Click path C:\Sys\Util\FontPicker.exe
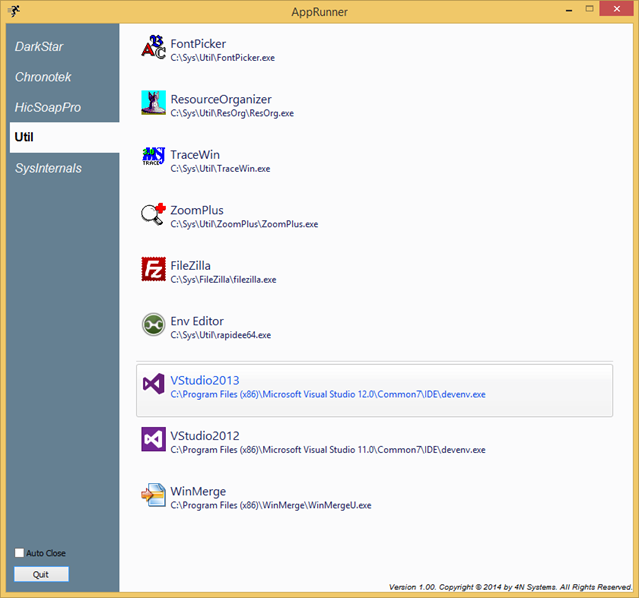Viewport: 639px width, 598px height. (x=223, y=58)
